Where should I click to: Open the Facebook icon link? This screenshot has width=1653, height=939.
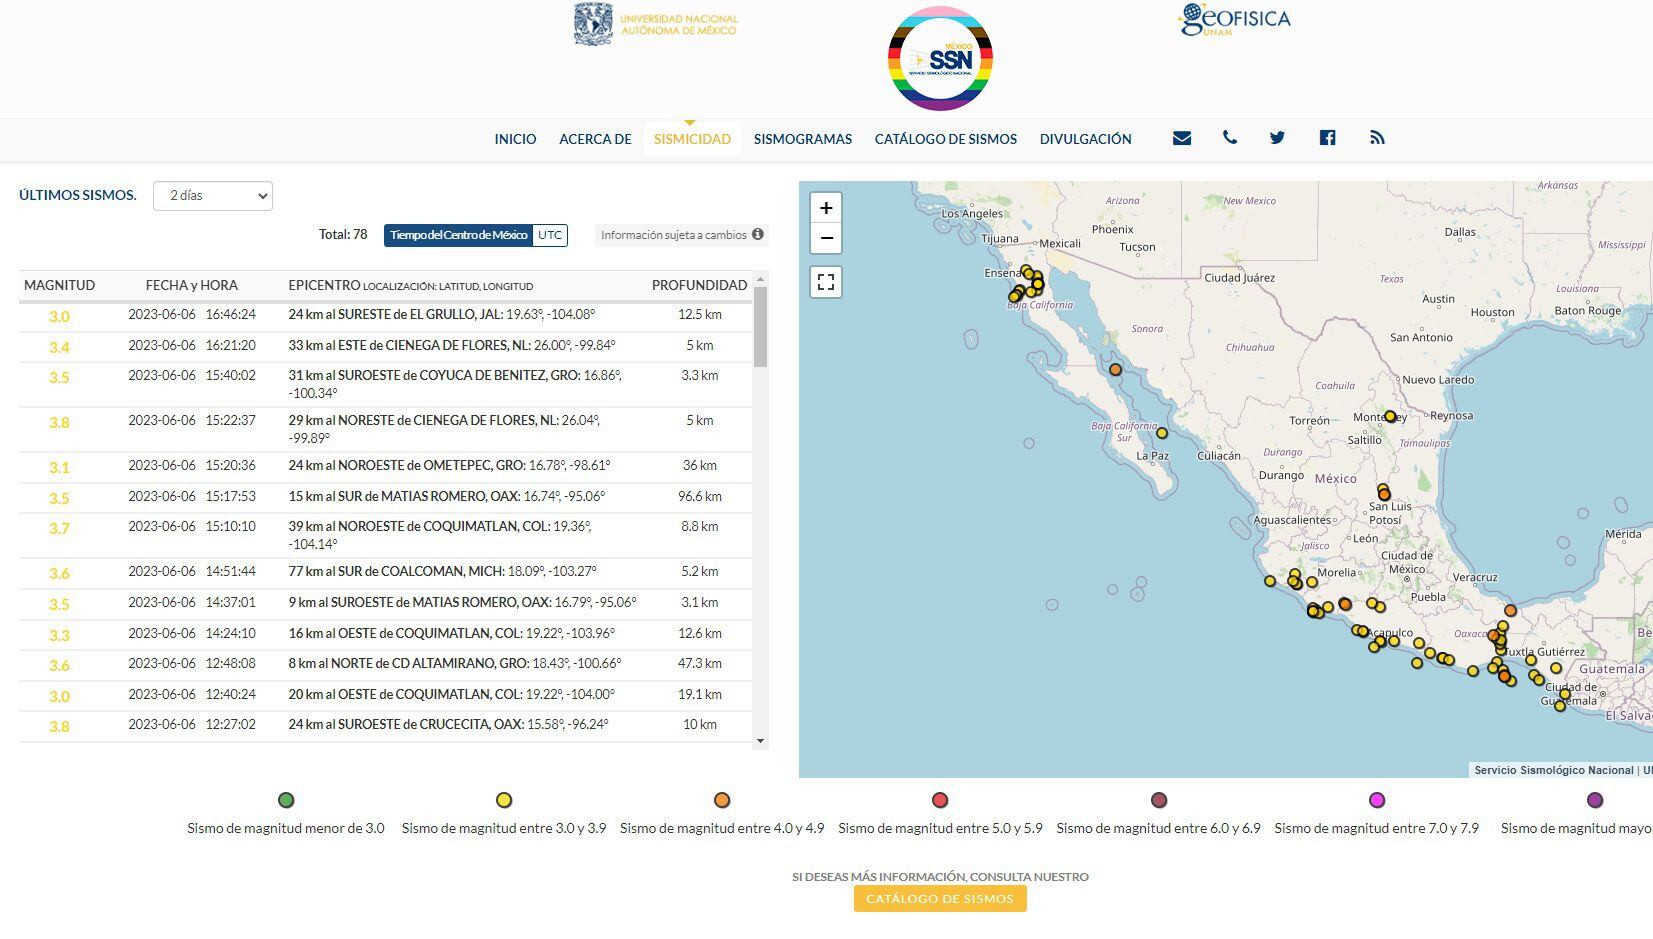tap(1327, 138)
